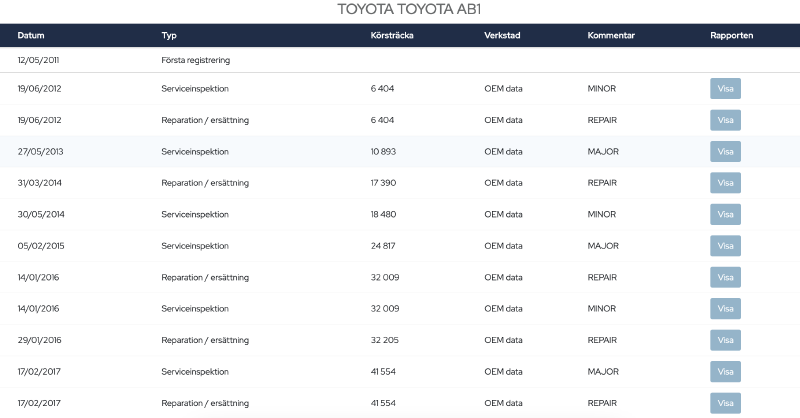Click the mileage value 32 205
This screenshot has width=800, height=418.
385,340
